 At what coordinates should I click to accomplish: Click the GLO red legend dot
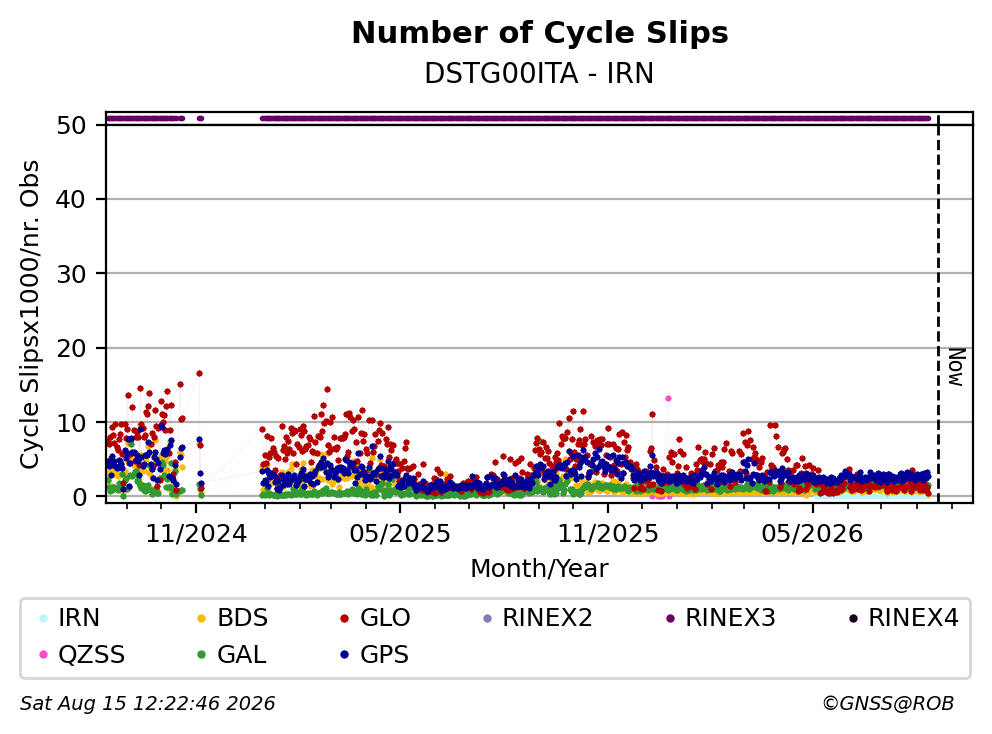pos(345,618)
